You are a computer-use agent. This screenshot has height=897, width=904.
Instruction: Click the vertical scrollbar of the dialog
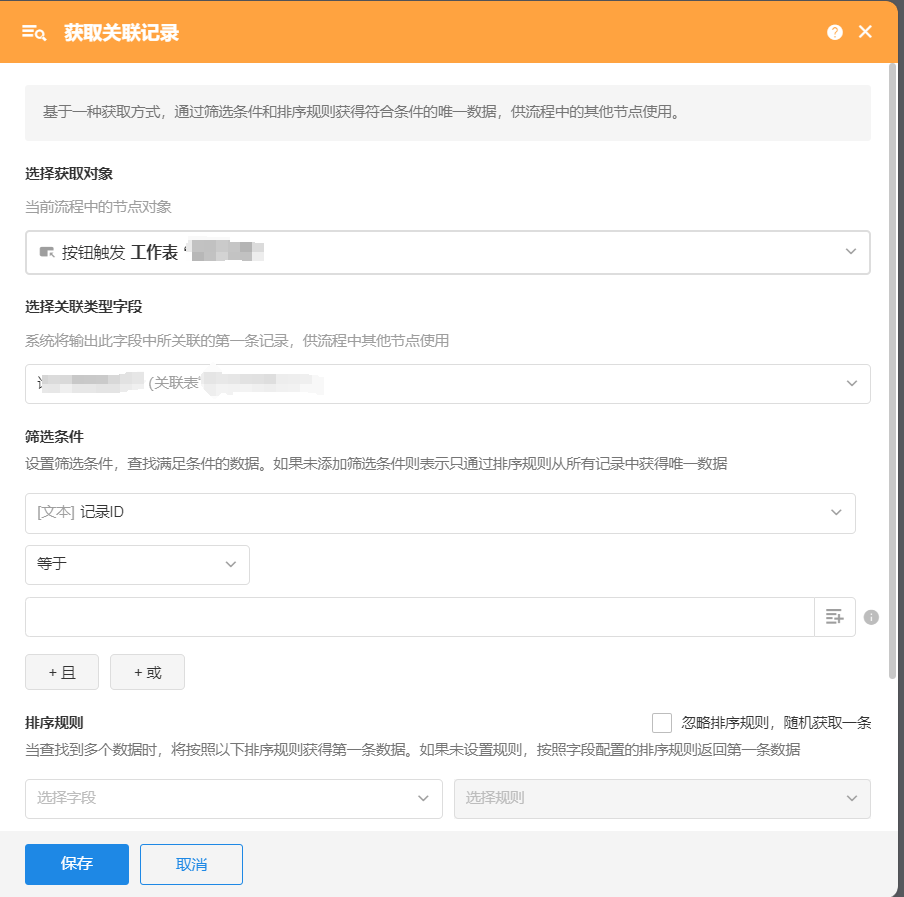(892, 370)
